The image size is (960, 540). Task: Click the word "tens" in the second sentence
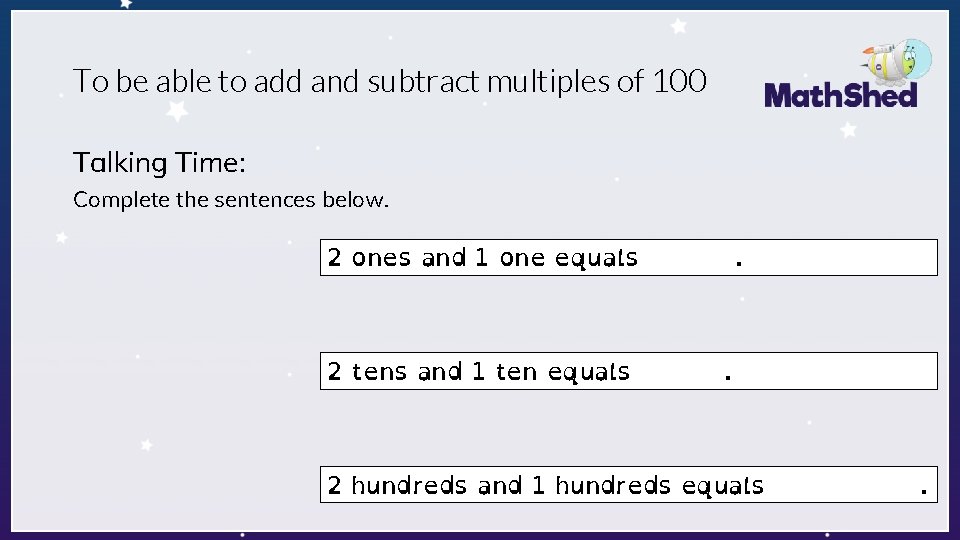pos(380,372)
